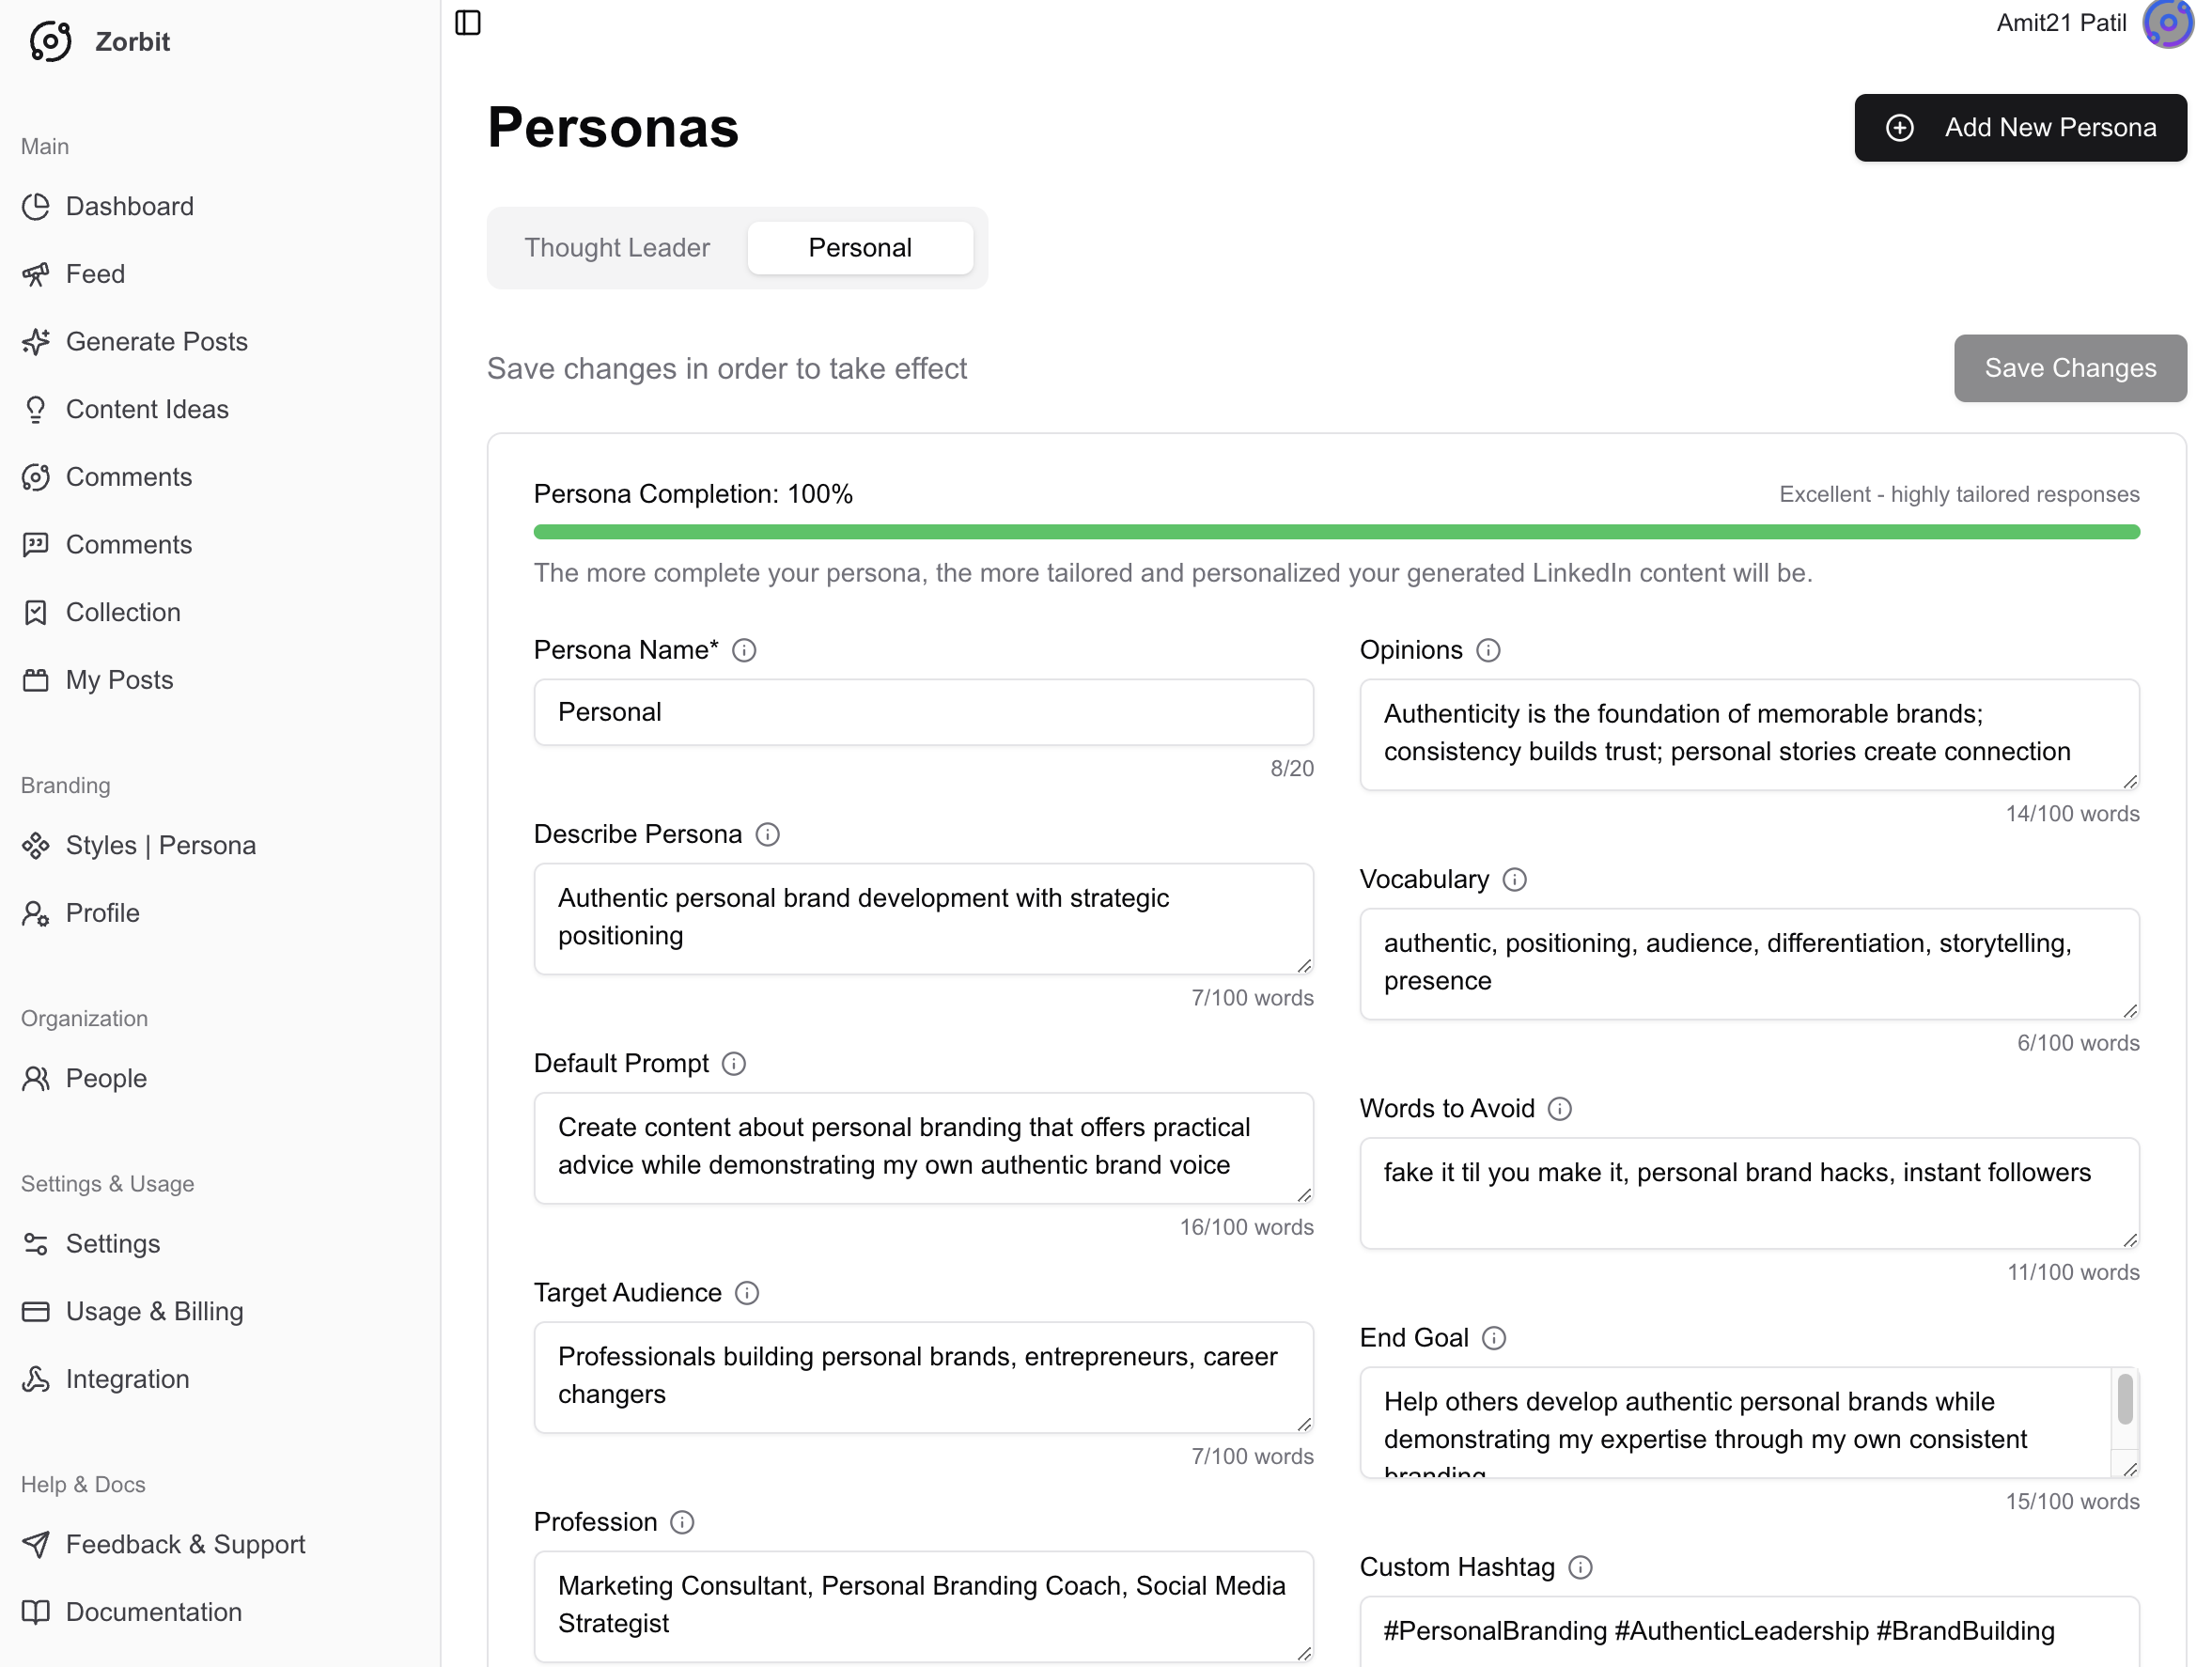2212x1667 pixels.
Task: Click the Opinions info icon
Action: coord(1488,650)
